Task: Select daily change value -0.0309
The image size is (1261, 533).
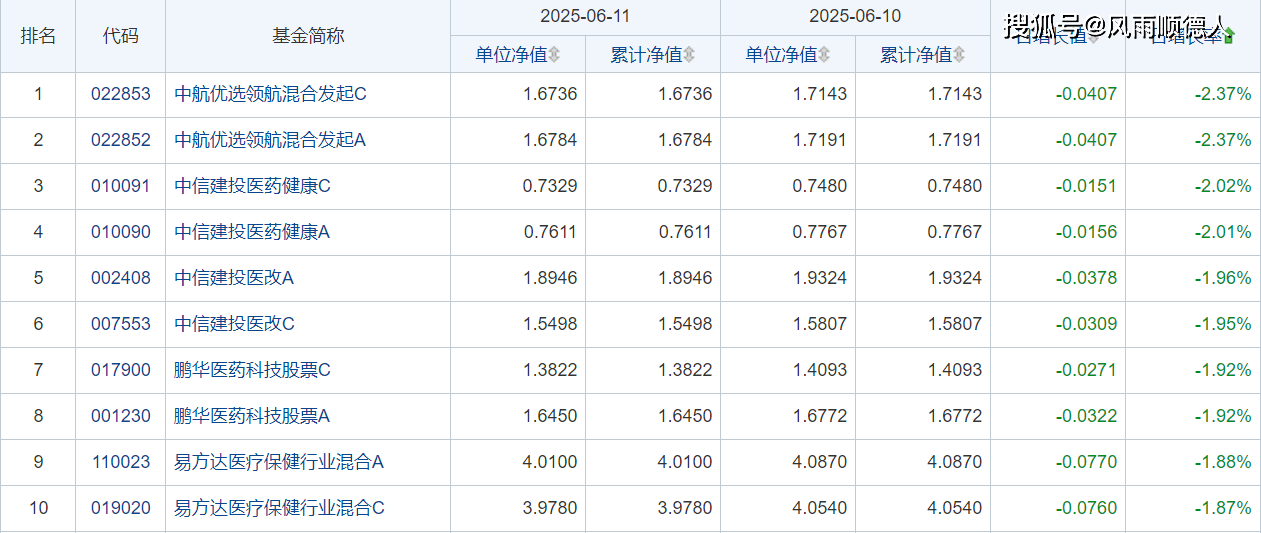Action: [1087, 324]
